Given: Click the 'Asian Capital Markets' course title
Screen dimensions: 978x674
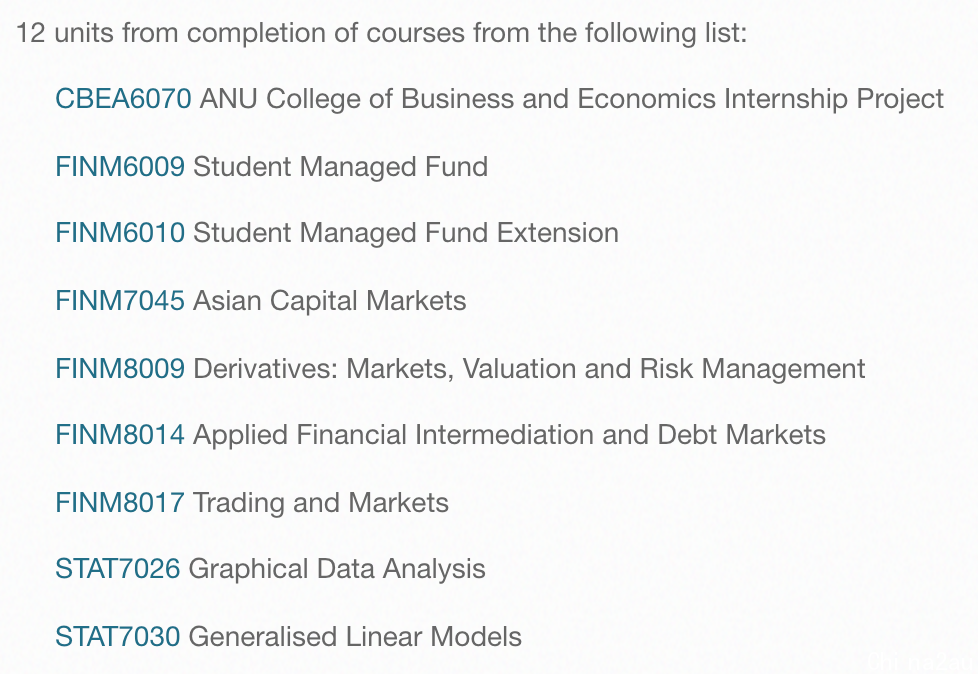Looking at the screenshot, I should click(330, 301).
